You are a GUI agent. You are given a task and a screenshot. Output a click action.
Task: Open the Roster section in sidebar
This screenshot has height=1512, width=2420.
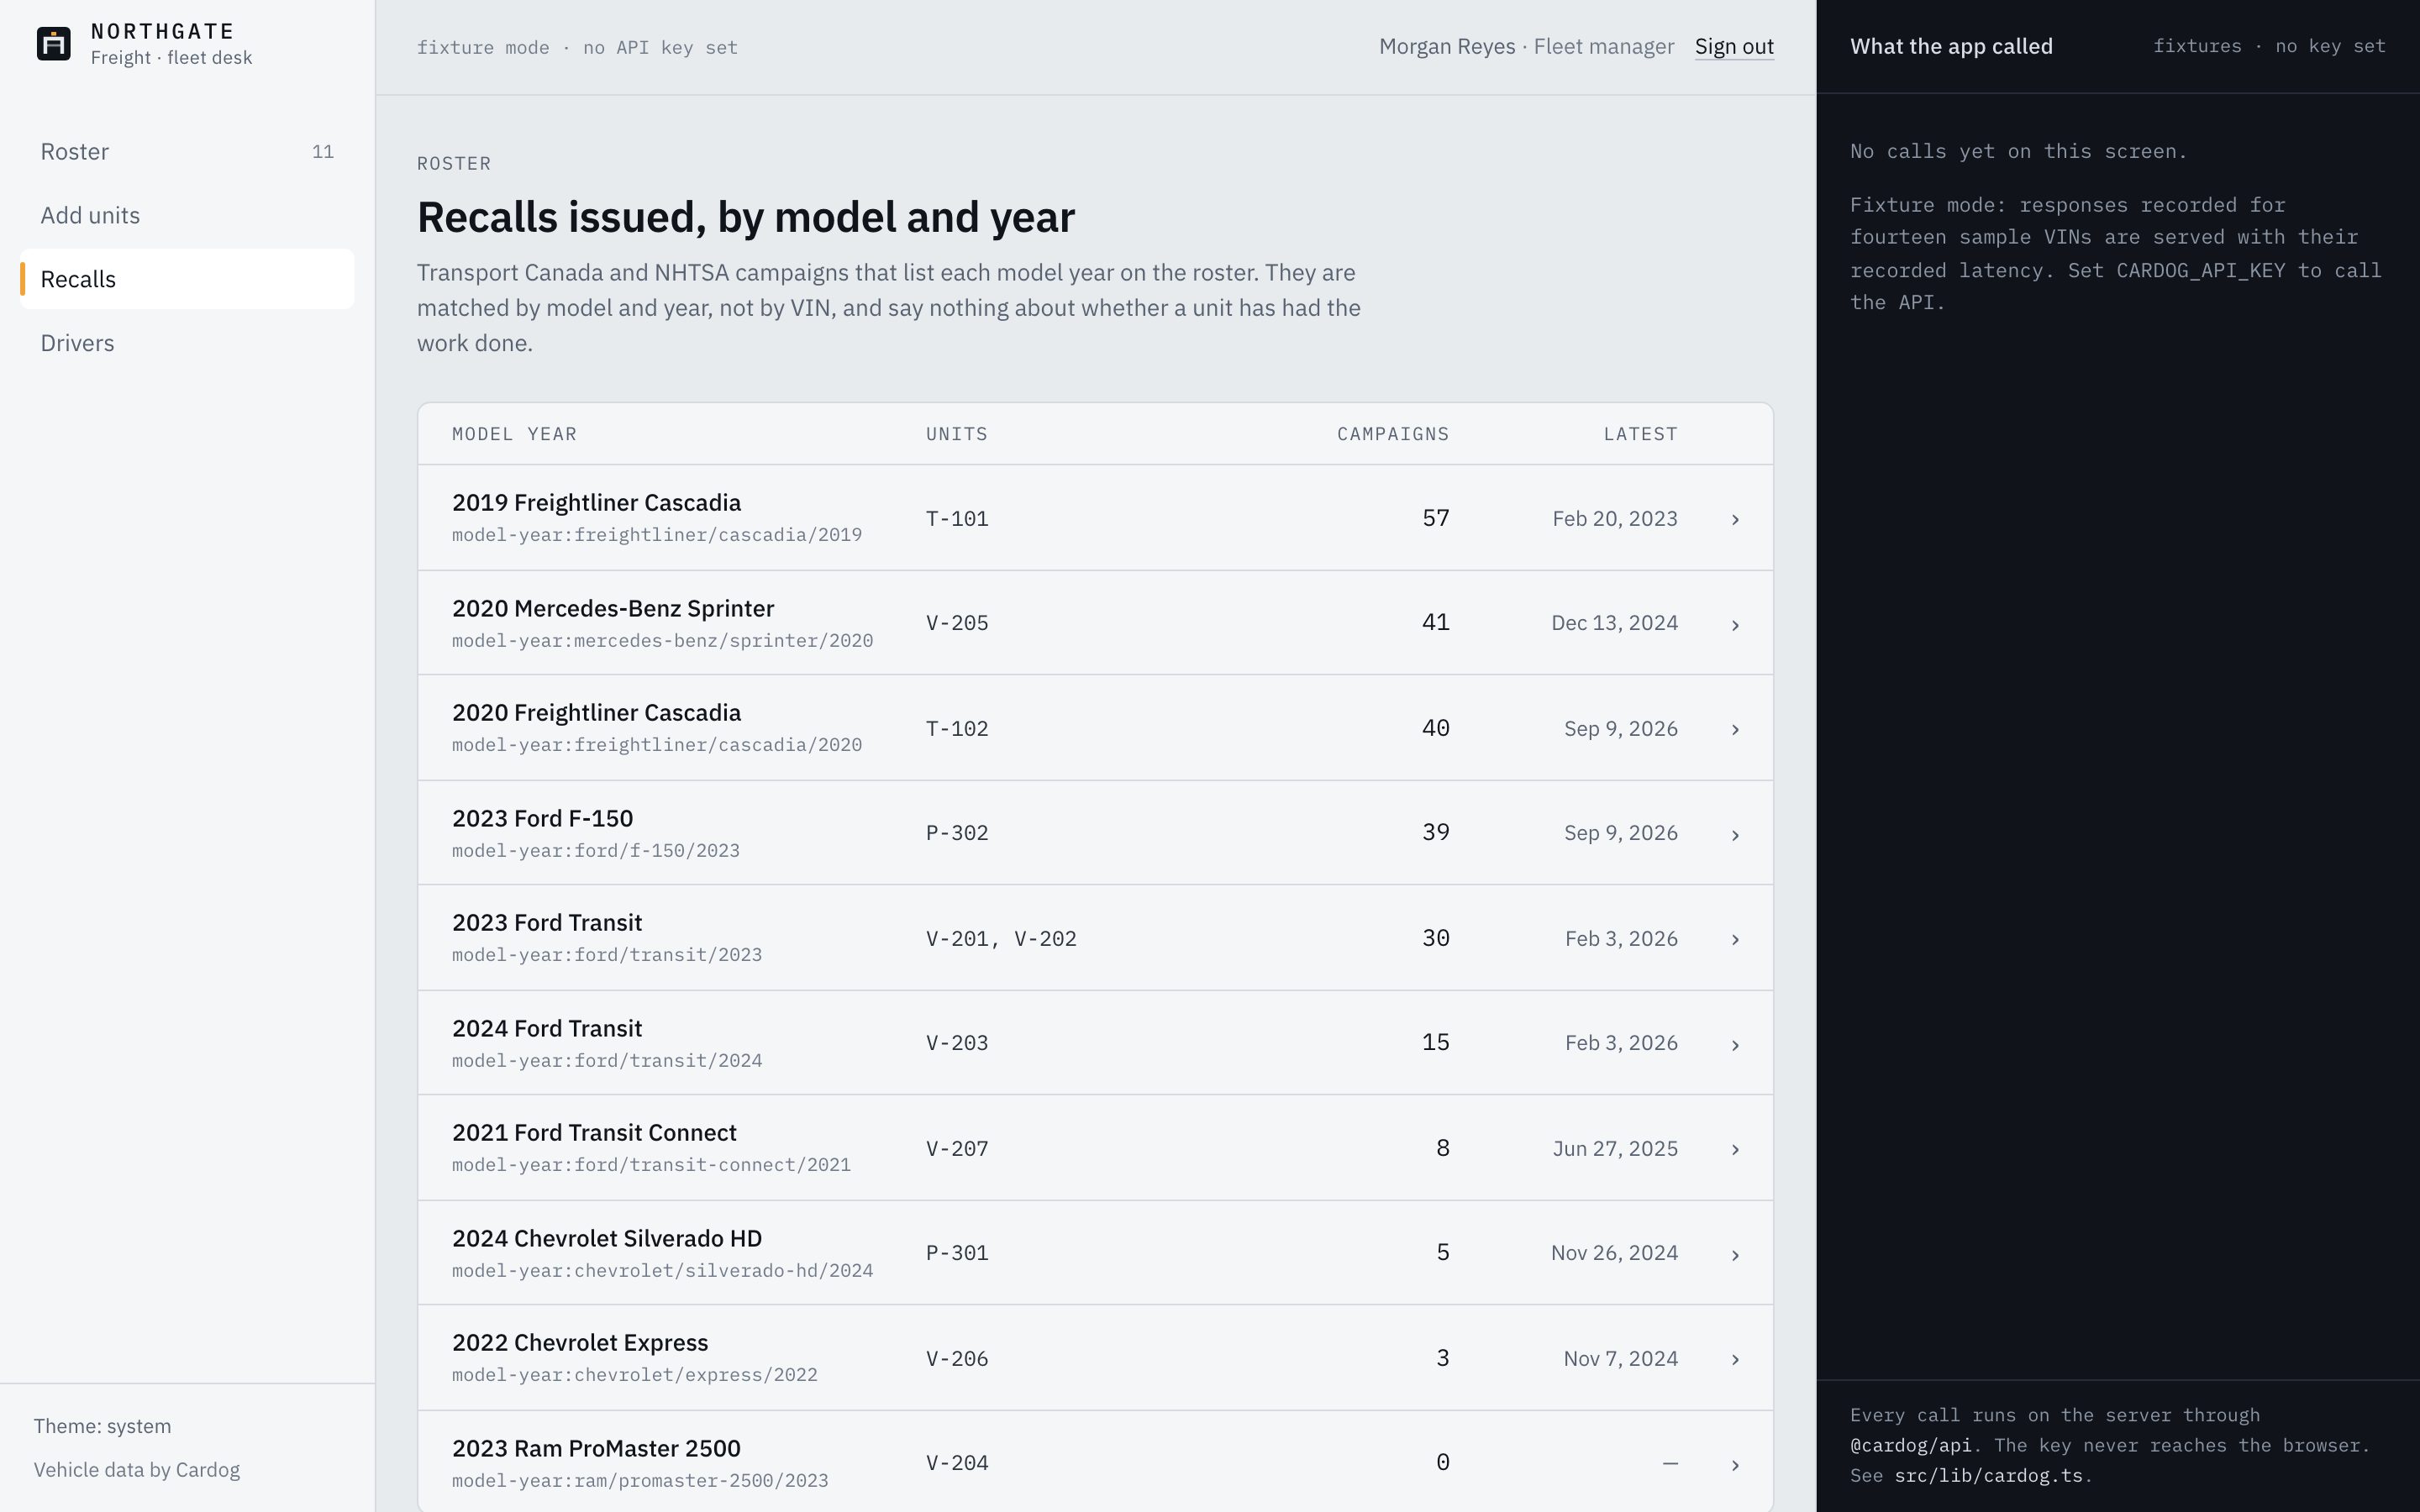187,152
